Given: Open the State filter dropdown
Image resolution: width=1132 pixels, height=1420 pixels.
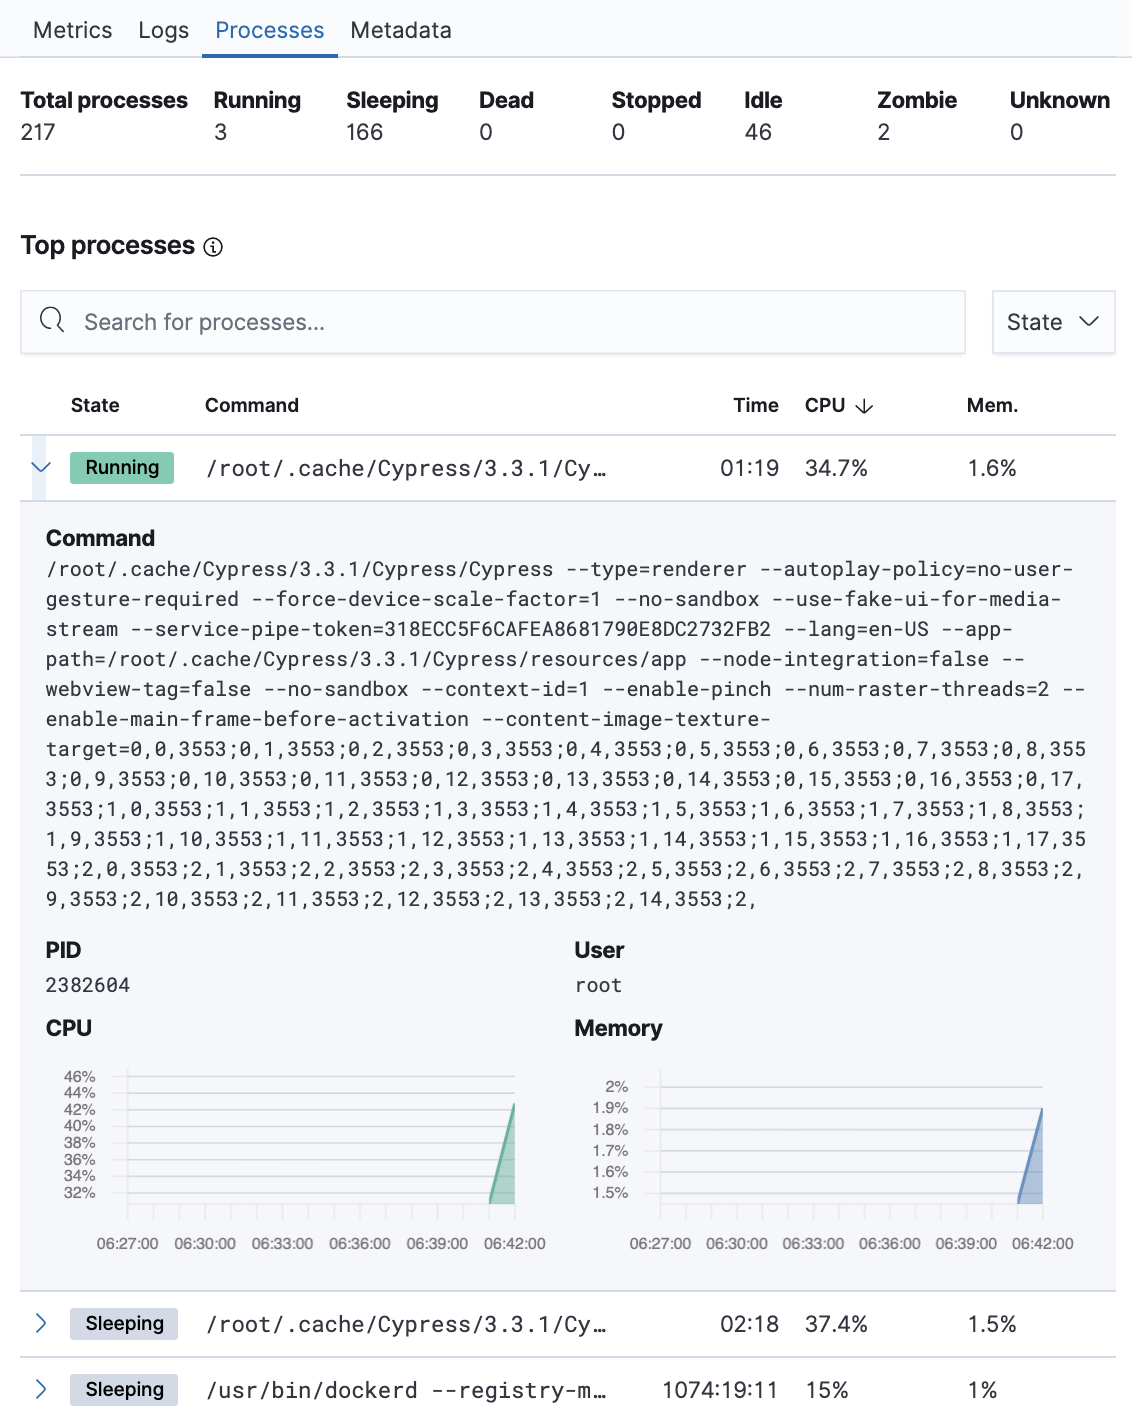Looking at the screenshot, I should click(1053, 322).
